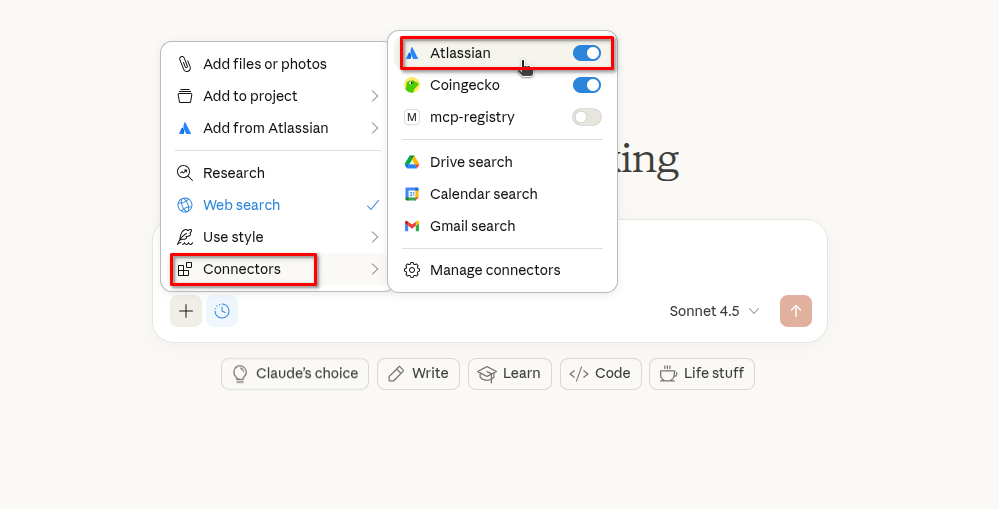Click the Google Drive icon
The width and height of the screenshot is (999, 509).
coord(412,162)
